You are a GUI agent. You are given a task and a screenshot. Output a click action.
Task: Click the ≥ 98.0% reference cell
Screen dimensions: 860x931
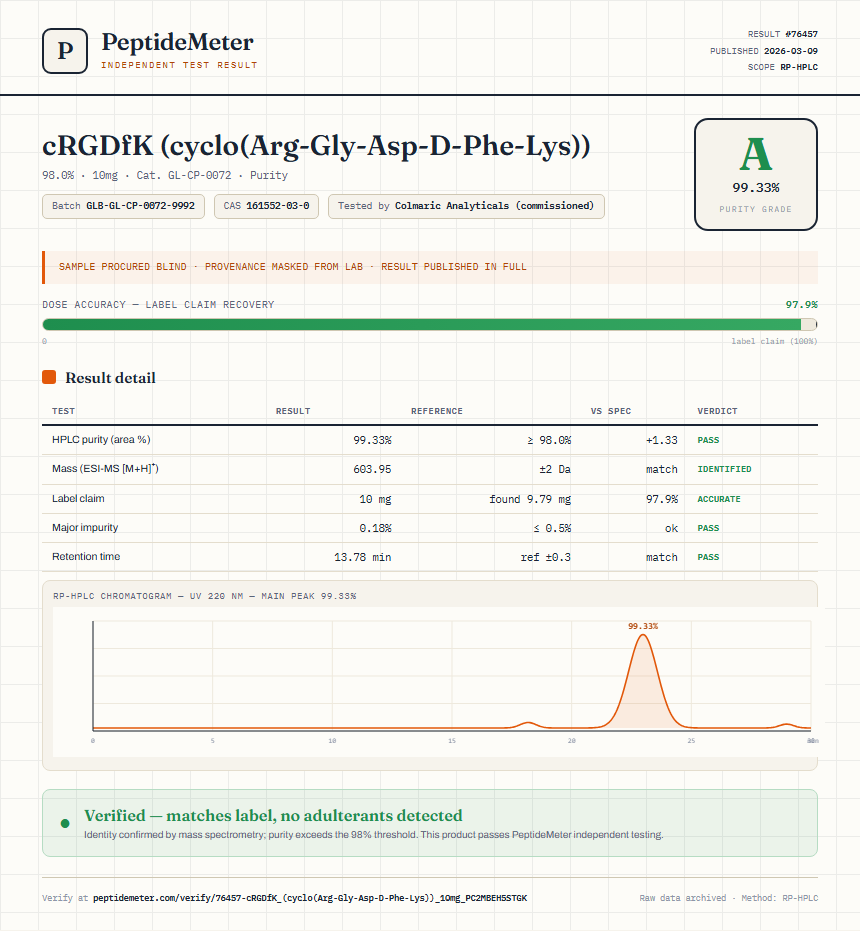click(x=549, y=440)
